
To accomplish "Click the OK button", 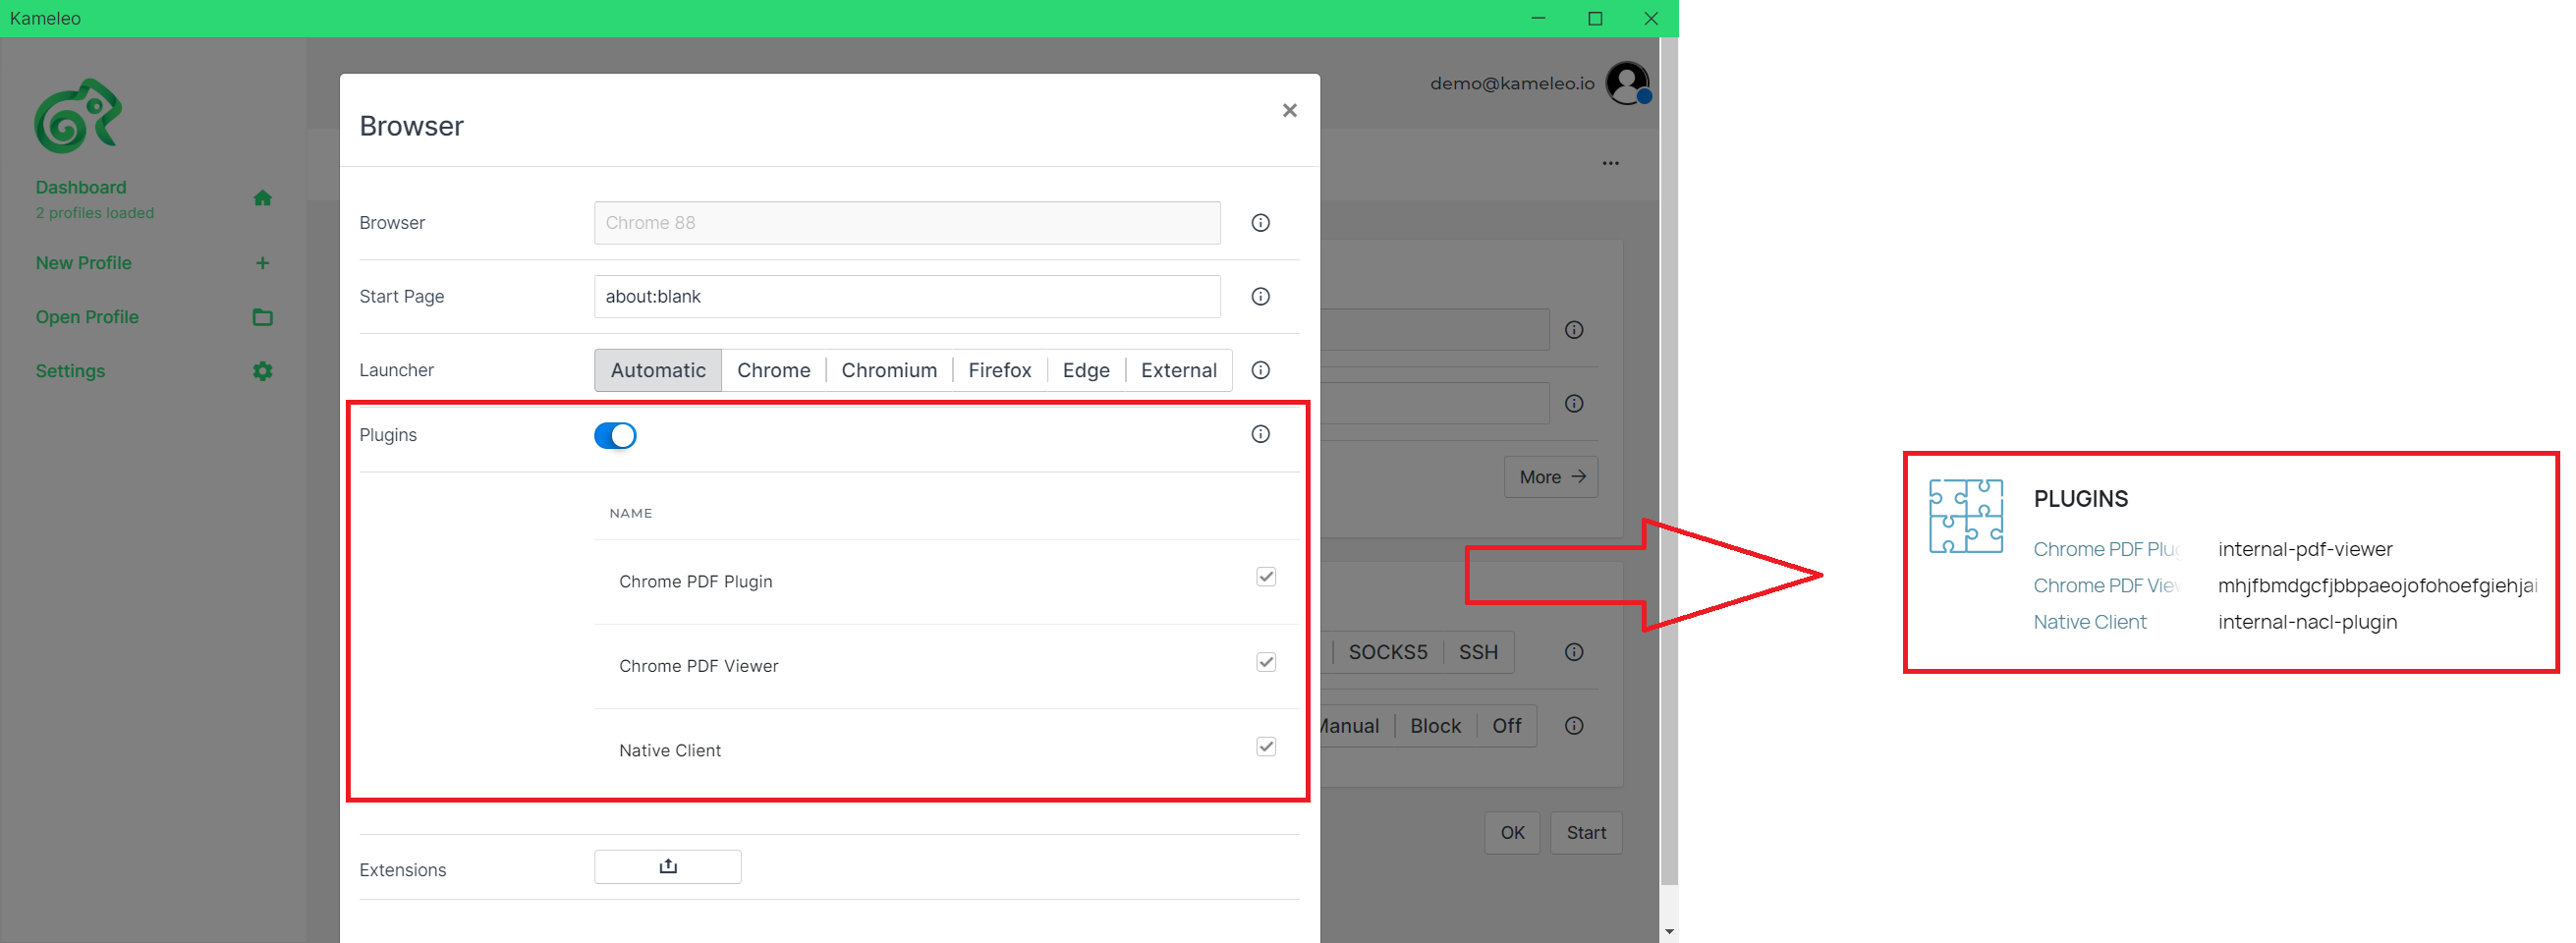I will point(1511,833).
